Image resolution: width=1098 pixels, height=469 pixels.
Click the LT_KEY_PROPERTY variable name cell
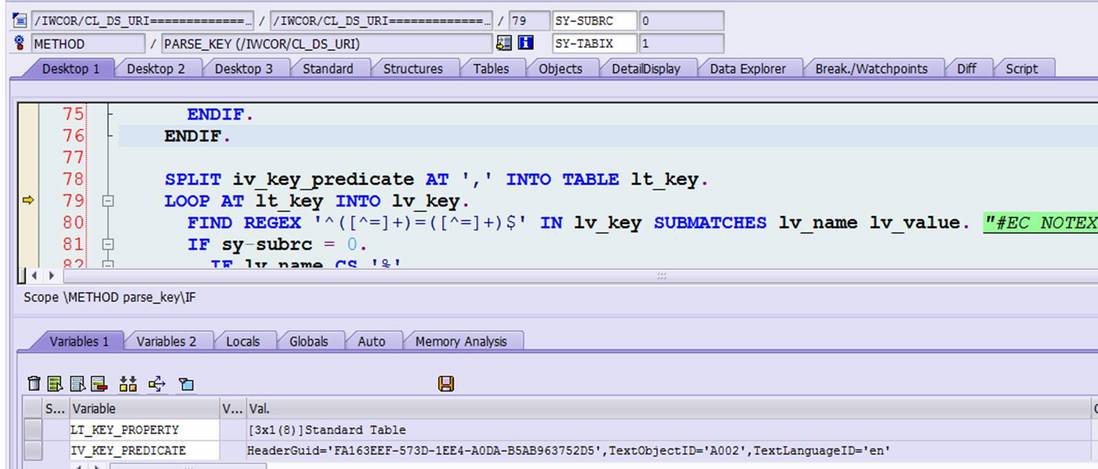coord(144,430)
